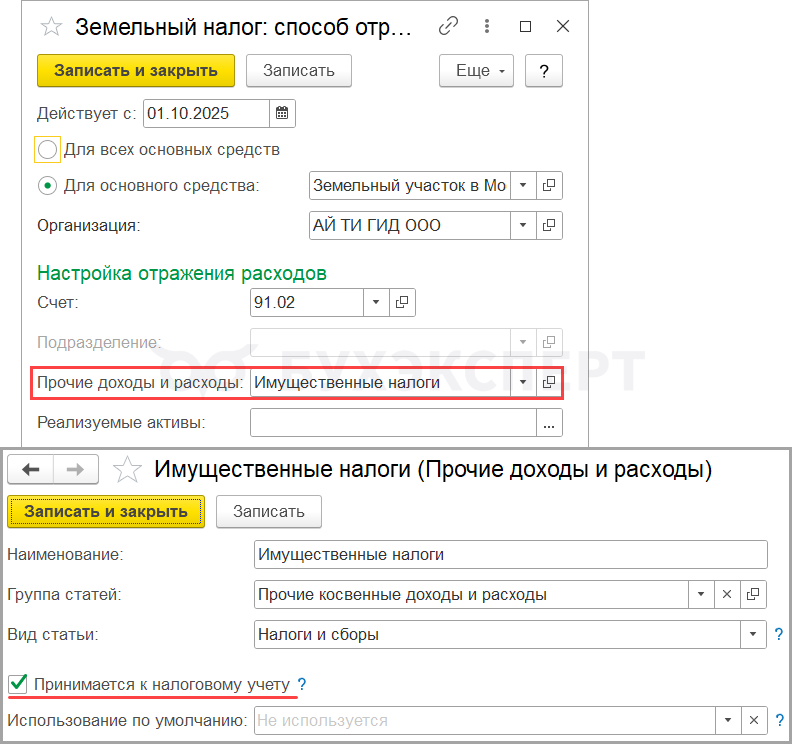Choose 'Реализуемые активы' via ellipsis button
This screenshot has width=792, height=744.
pyautogui.click(x=549, y=422)
